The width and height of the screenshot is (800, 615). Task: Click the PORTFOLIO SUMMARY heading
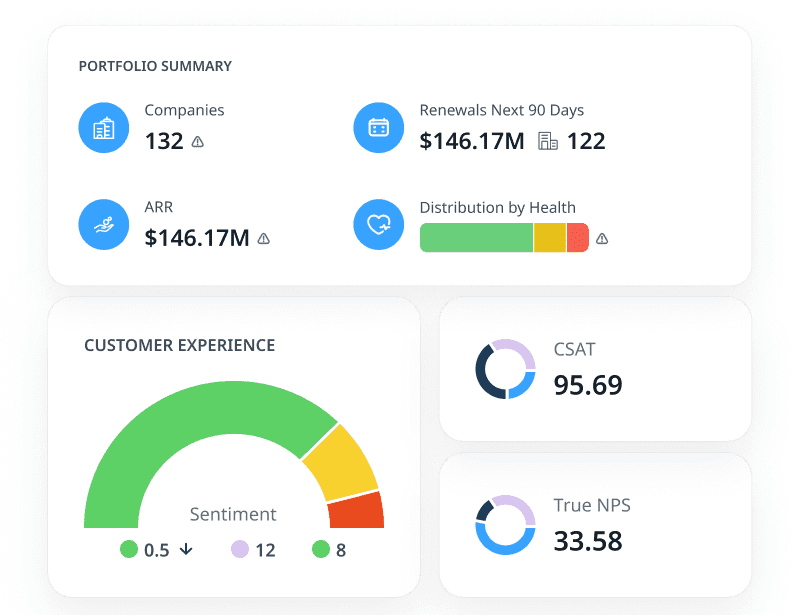[x=155, y=66]
